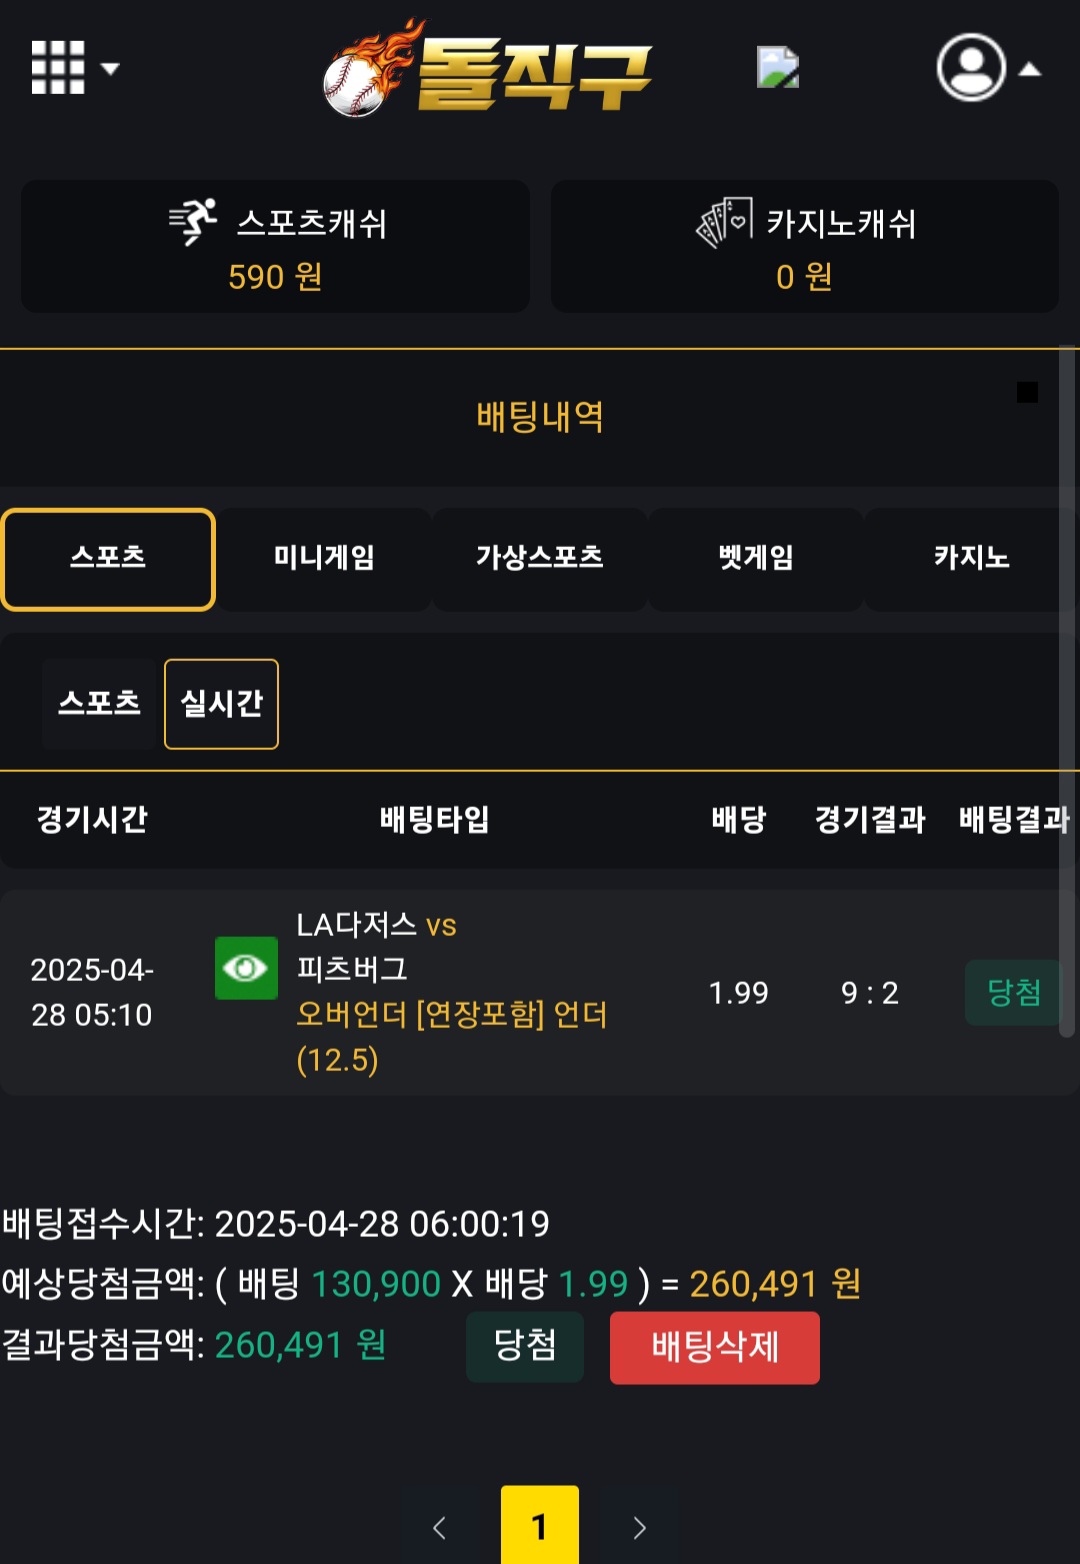
Task: Click the running figure 스포츠캐쉬 icon
Action: (x=193, y=222)
